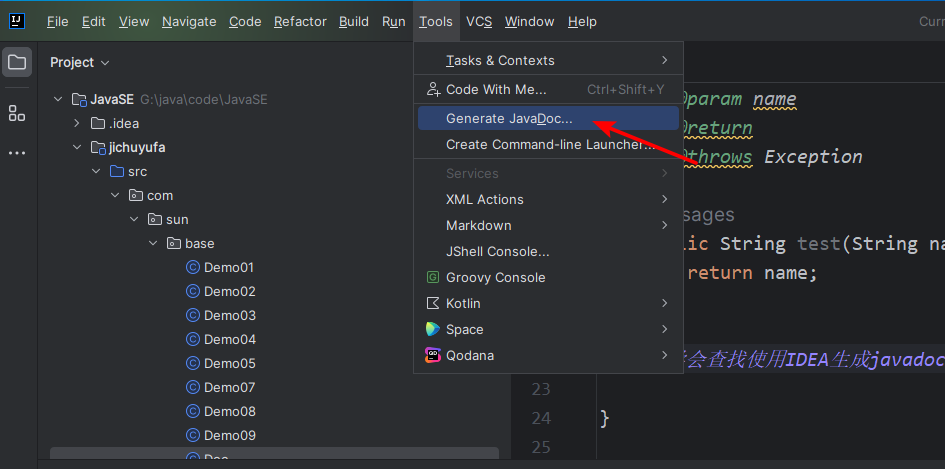Click the src source folder icon
This screenshot has height=469, width=945.
pos(117,172)
